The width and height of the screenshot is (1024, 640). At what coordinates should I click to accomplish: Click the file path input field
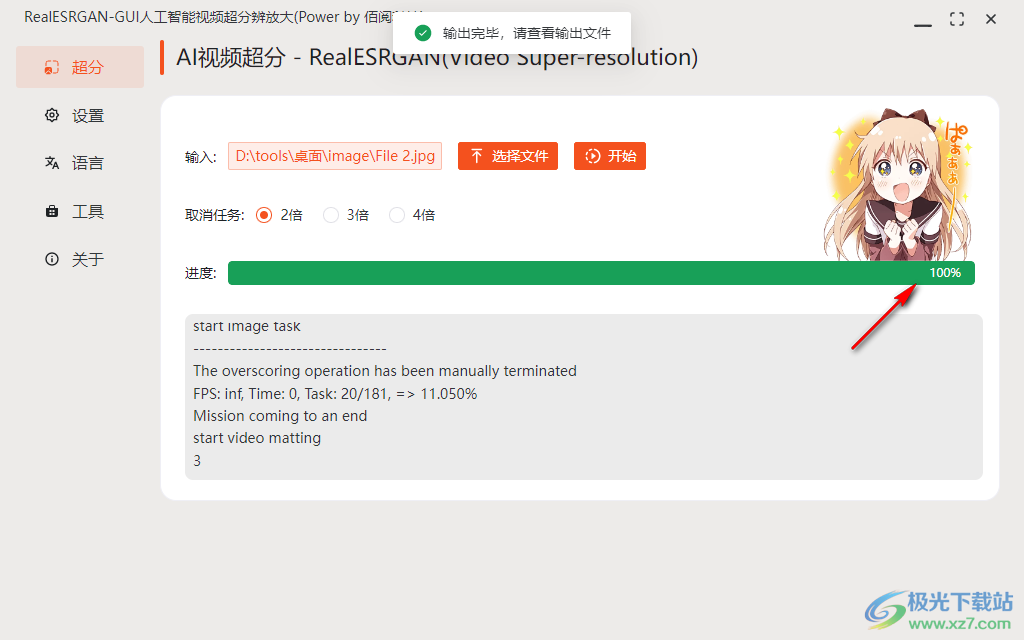(x=335, y=156)
